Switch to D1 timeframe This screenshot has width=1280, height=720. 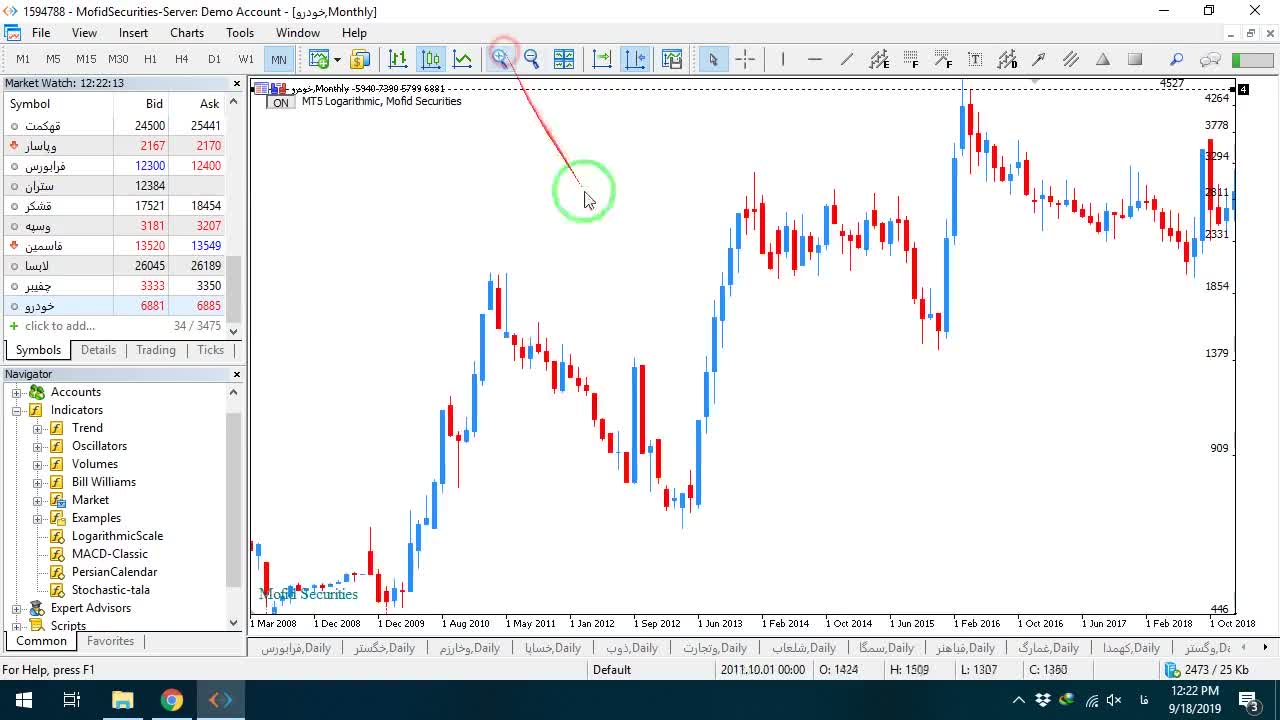pos(214,59)
